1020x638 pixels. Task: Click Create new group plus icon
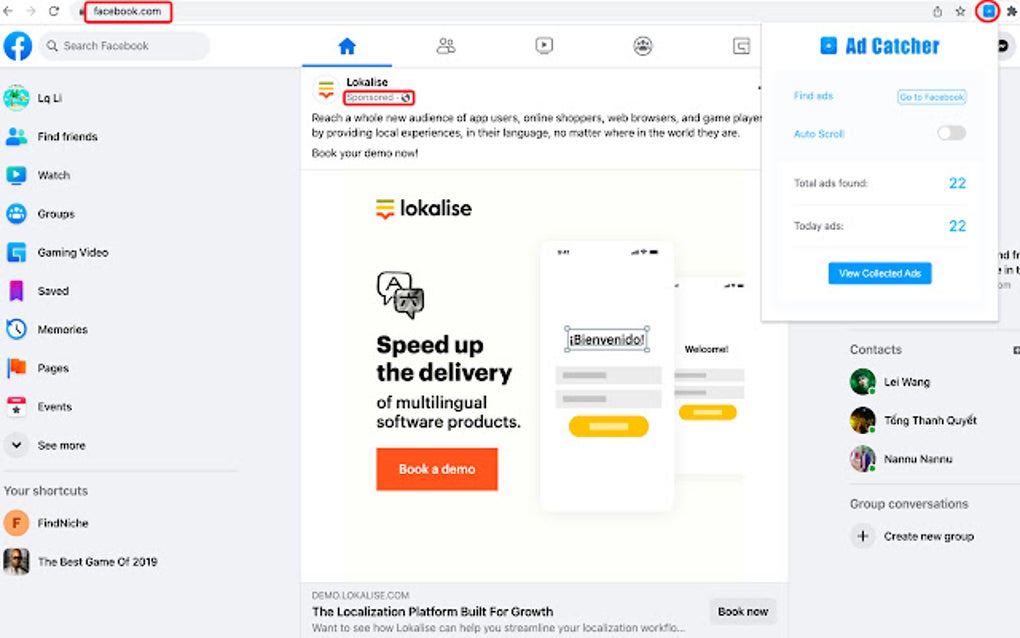coord(863,537)
